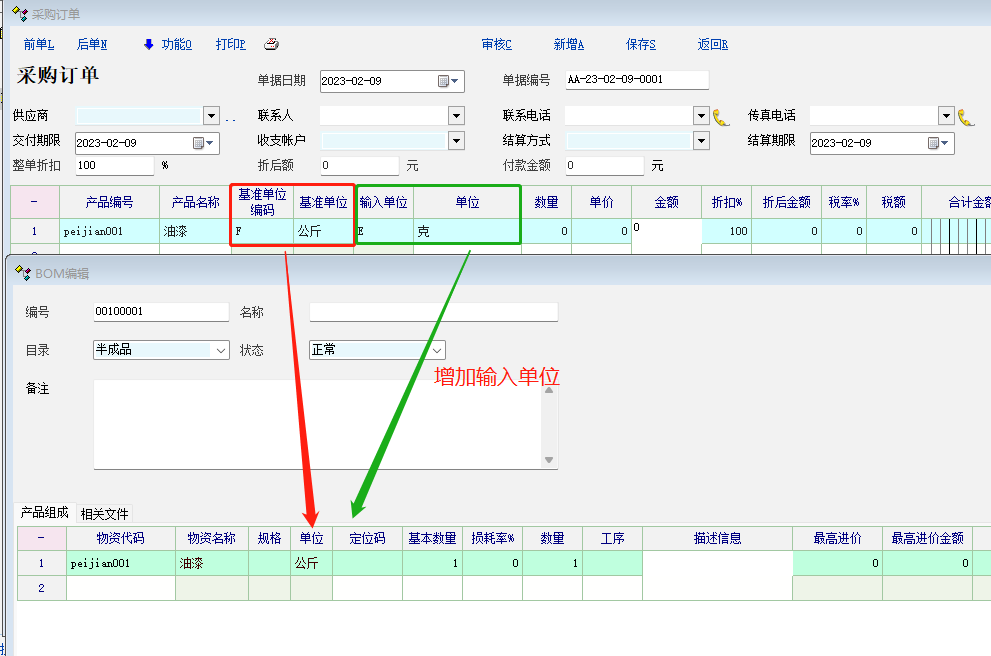Click the blue down-arrow 功能 icon
The width and height of the screenshot is (991, 656).
149,44
